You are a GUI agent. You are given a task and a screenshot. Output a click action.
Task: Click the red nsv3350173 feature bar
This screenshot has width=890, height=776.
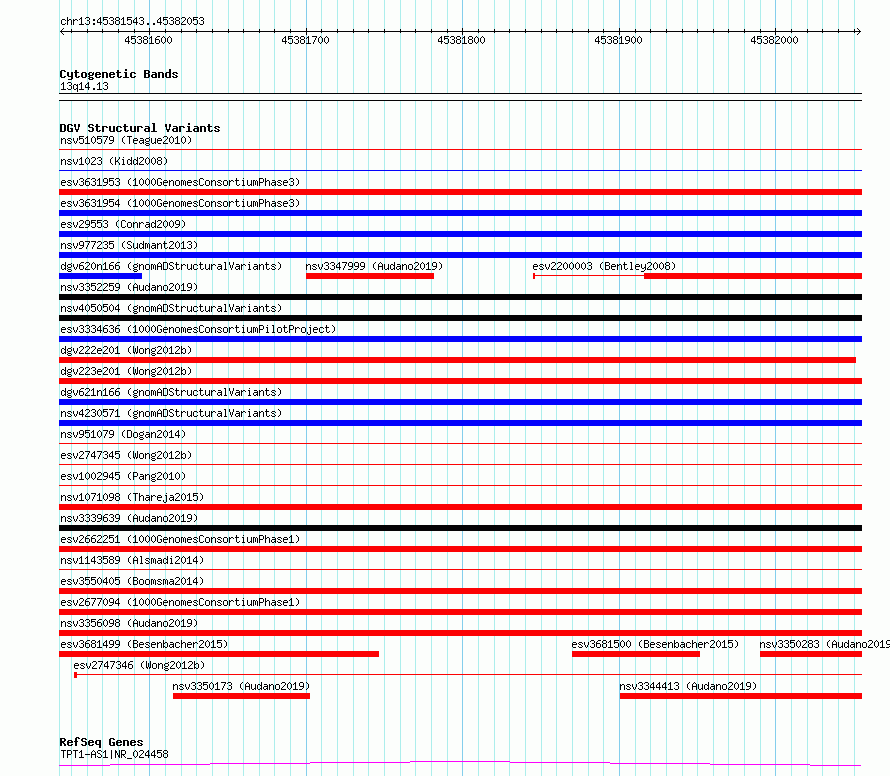pos(241,697)
